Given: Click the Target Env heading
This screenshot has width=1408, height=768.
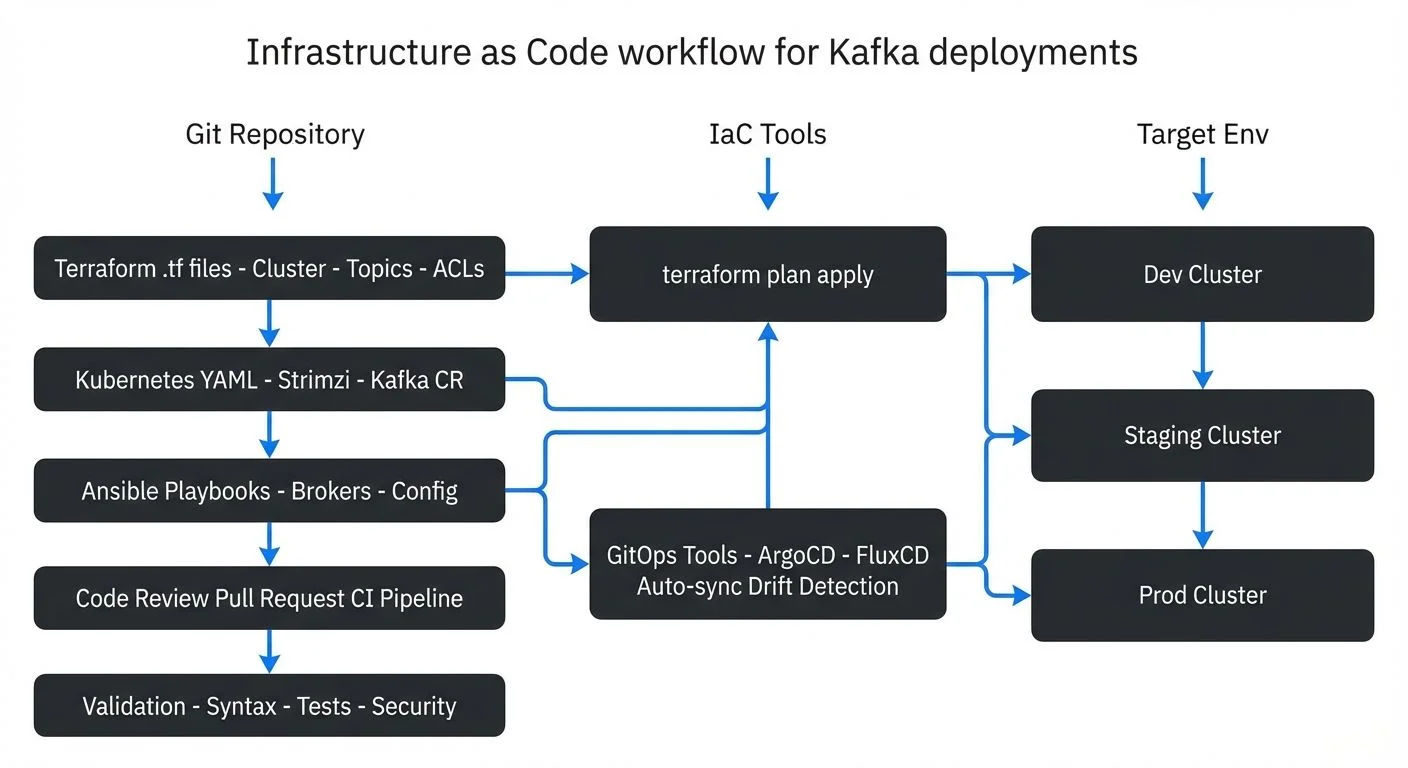Looking at the screenshot, I should (1202, 133).
